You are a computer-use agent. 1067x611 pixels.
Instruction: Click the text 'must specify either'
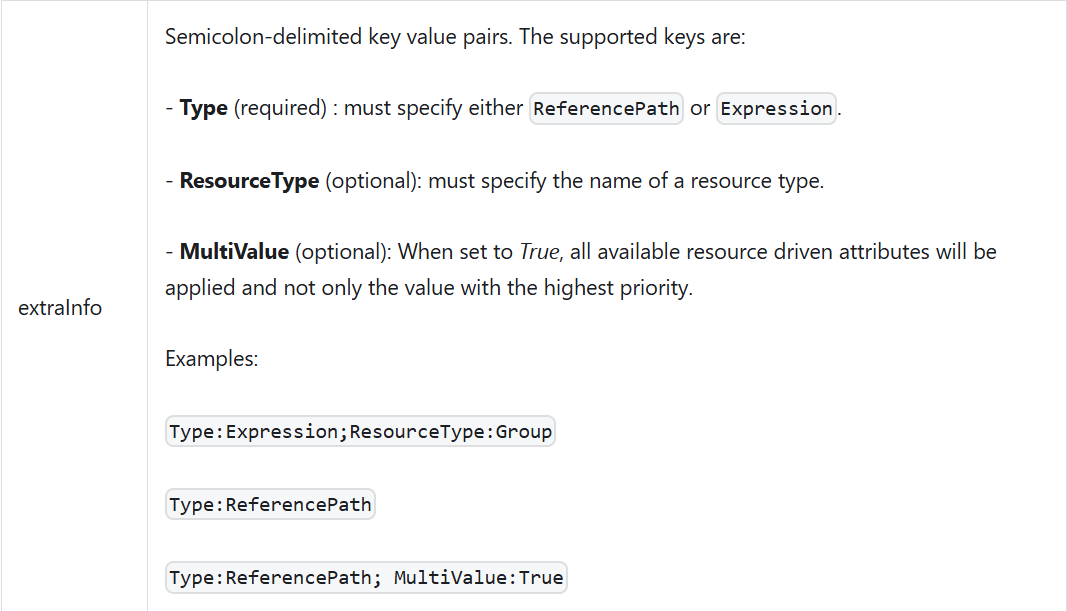[433, 108]
